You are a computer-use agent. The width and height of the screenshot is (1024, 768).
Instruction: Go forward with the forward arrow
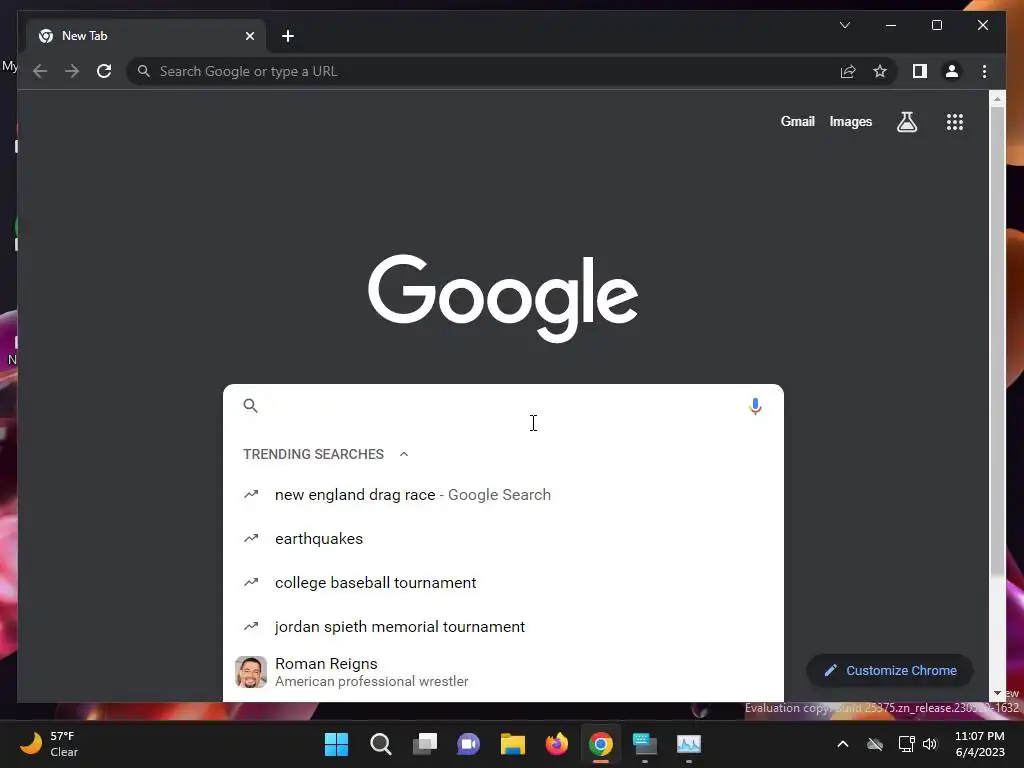(x=72, y=71)
